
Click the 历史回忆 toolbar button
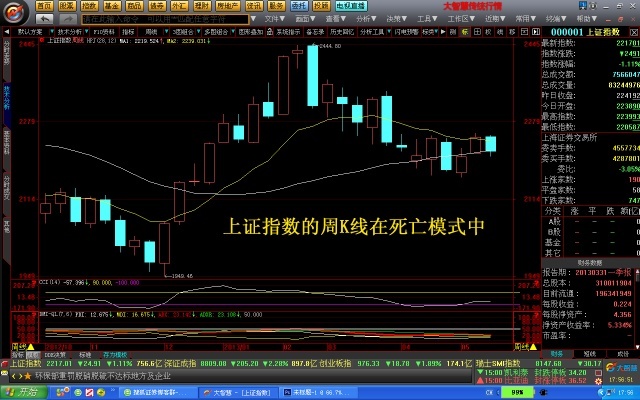tap(342, 32)
